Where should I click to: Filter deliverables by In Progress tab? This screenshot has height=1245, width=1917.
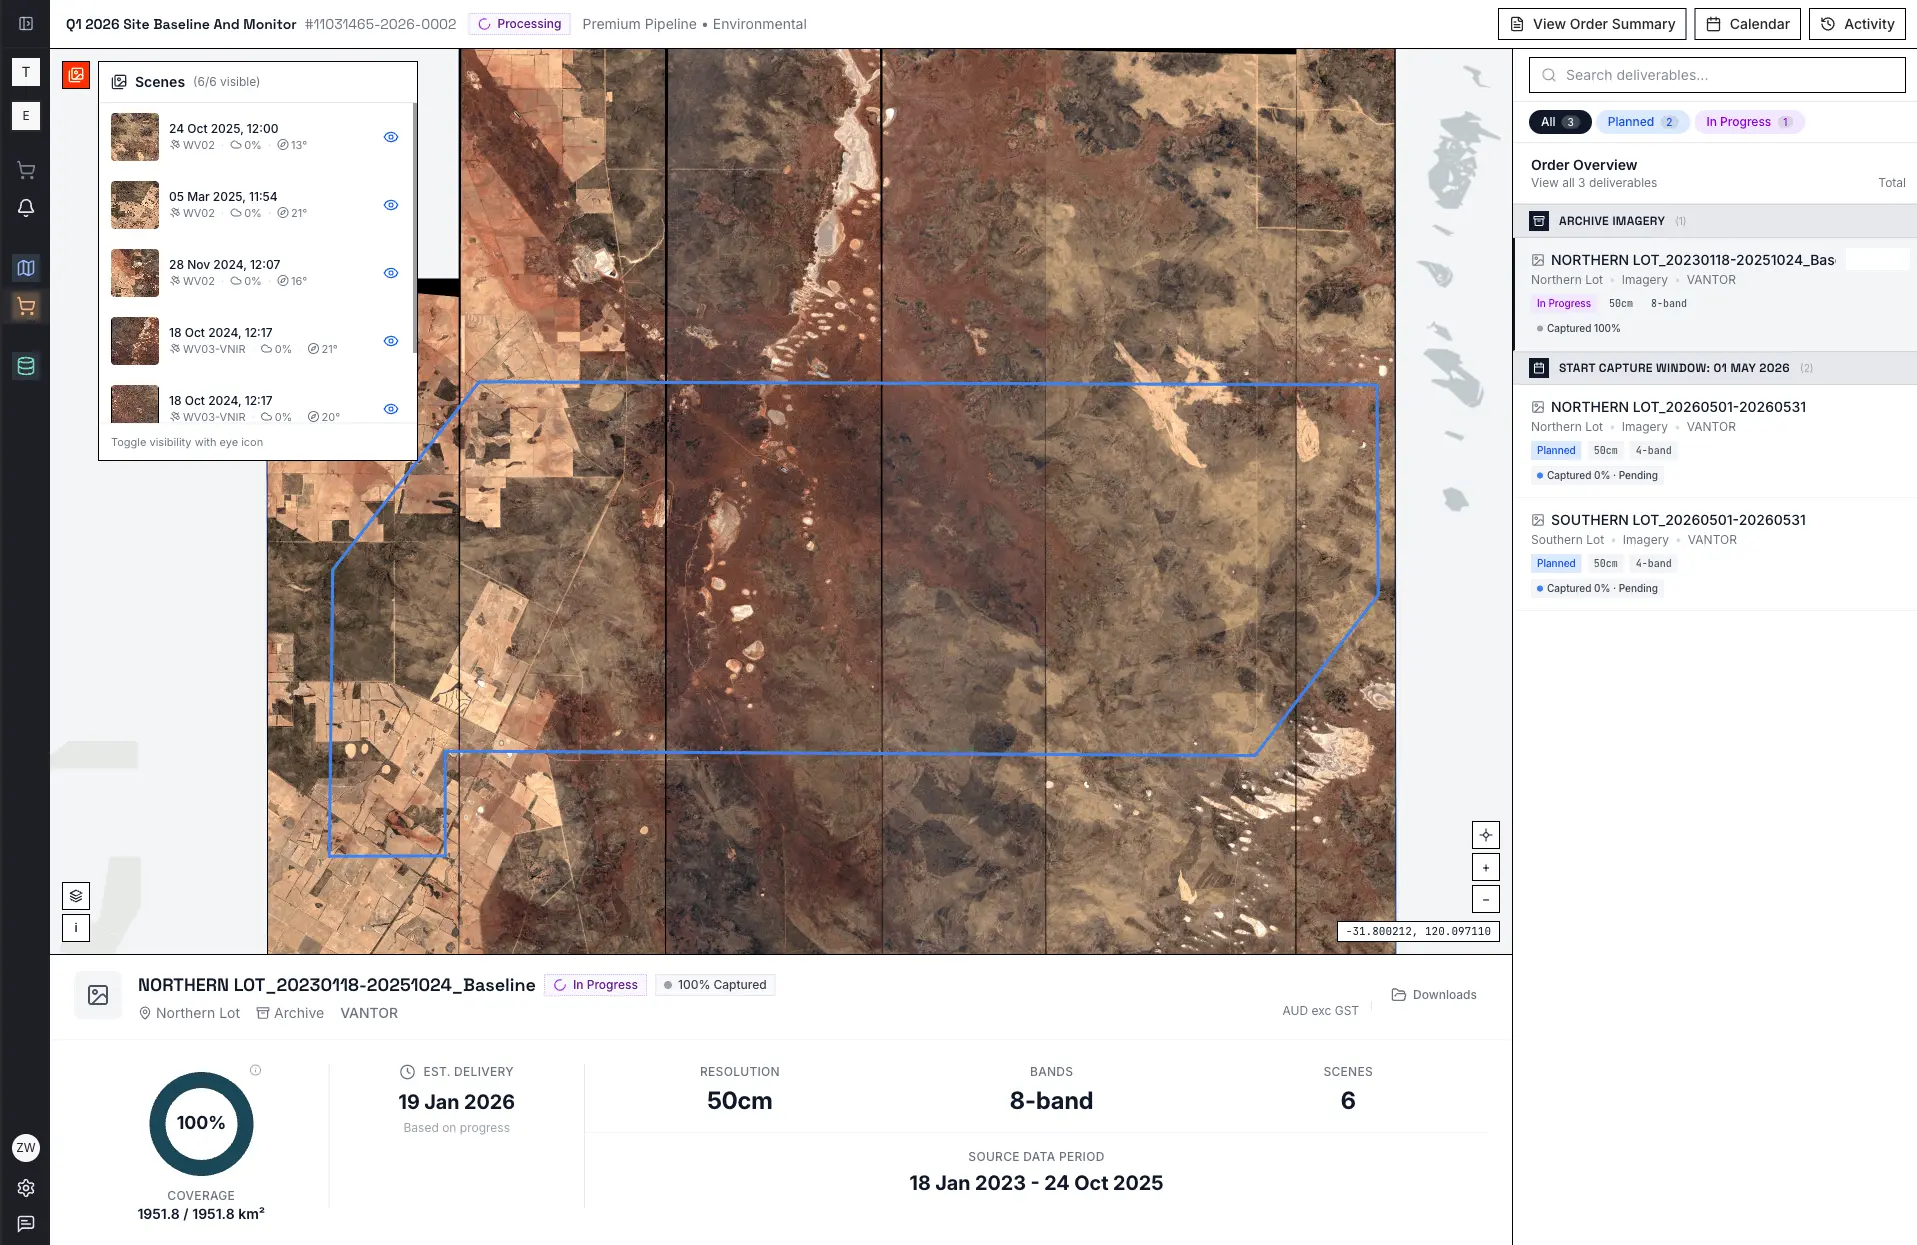pyautogui.click(x=1749, y=122)
